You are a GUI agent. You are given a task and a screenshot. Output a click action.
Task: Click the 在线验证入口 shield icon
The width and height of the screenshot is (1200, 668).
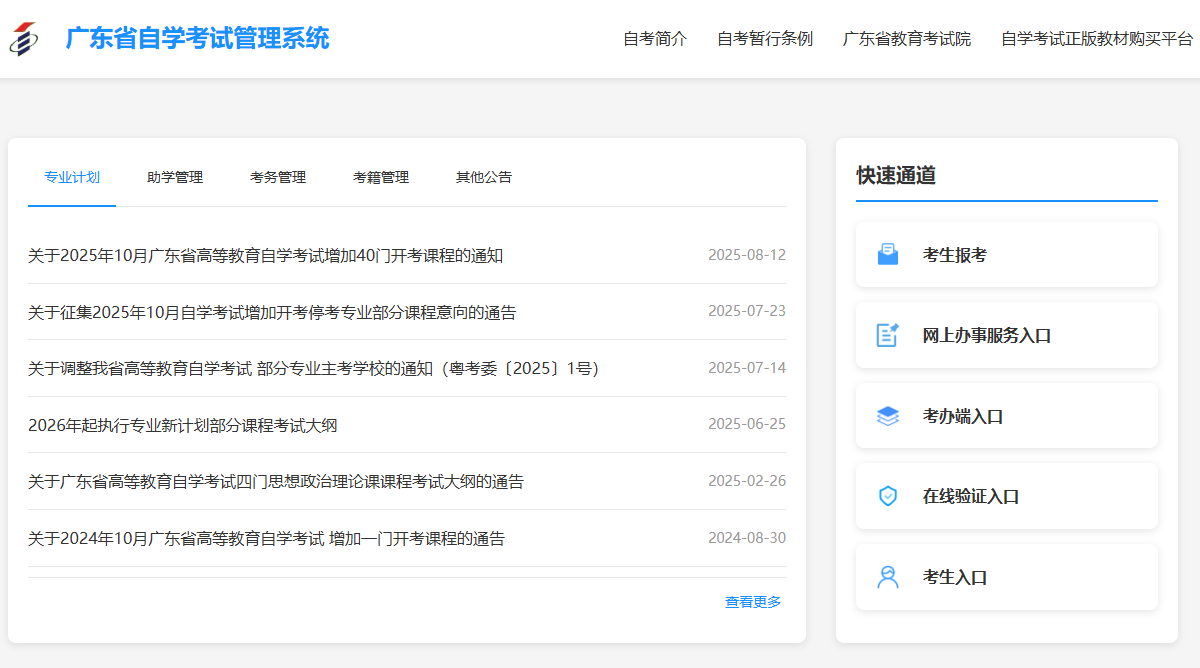887,496
